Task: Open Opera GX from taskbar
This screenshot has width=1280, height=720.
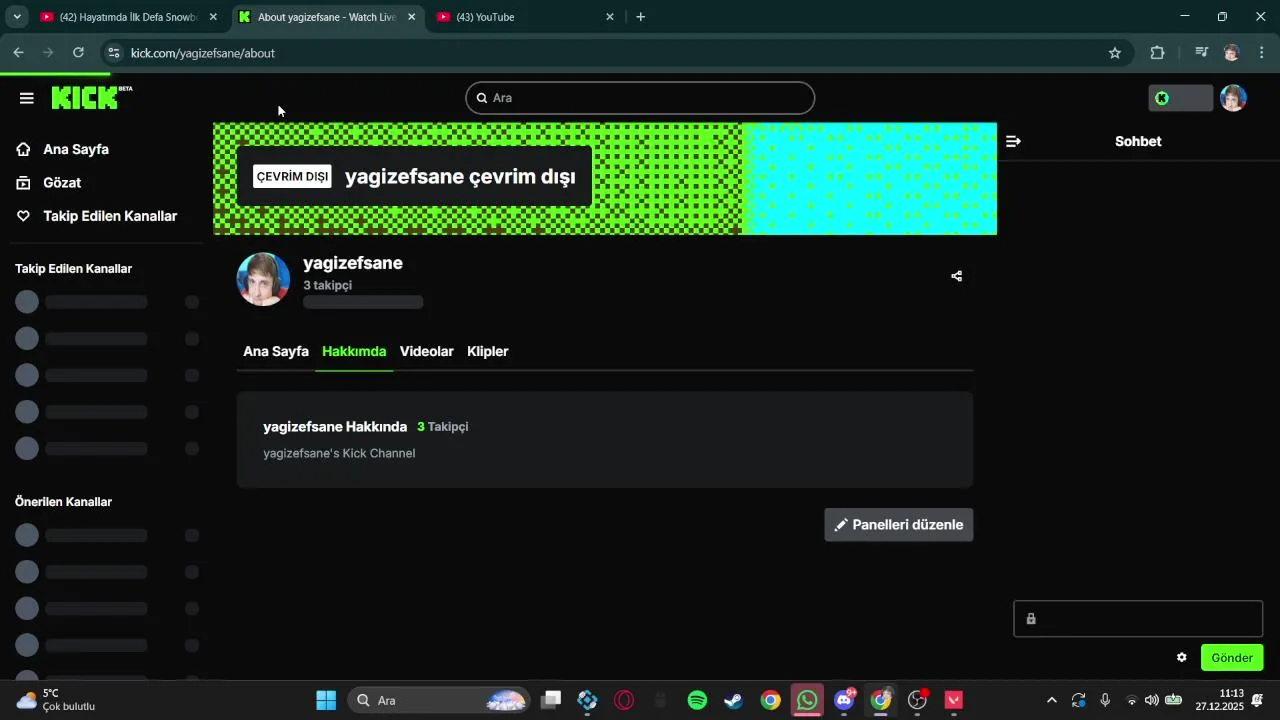Action: (x=624, y=700)
